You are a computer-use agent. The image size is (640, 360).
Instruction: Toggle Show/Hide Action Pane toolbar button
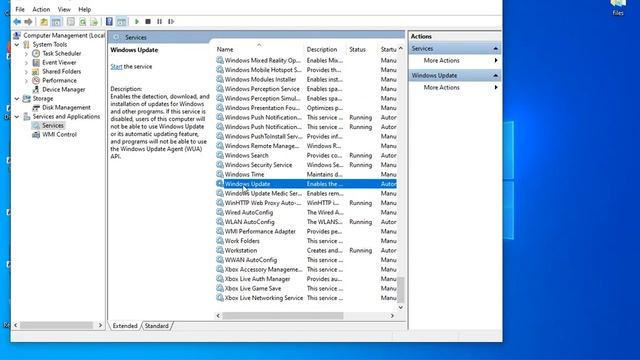121,22
